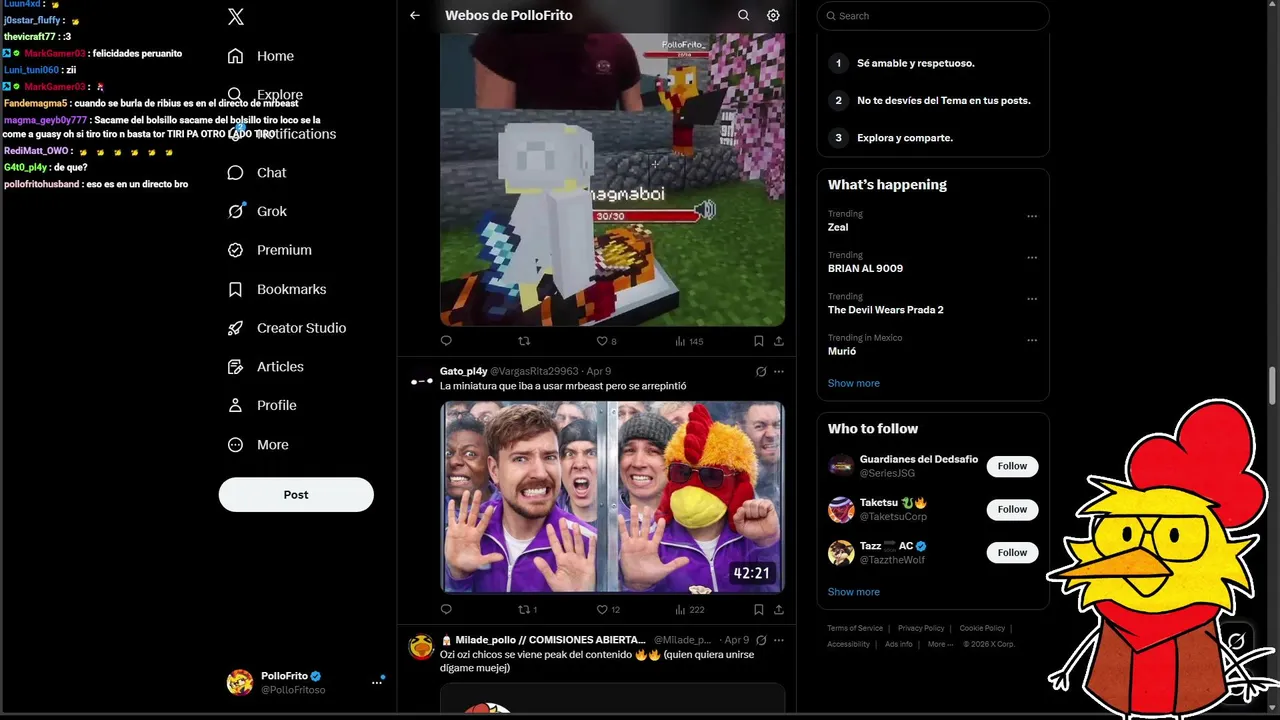Open Cookie Policy link
1280x720 pixels.
tap(982, 628)
